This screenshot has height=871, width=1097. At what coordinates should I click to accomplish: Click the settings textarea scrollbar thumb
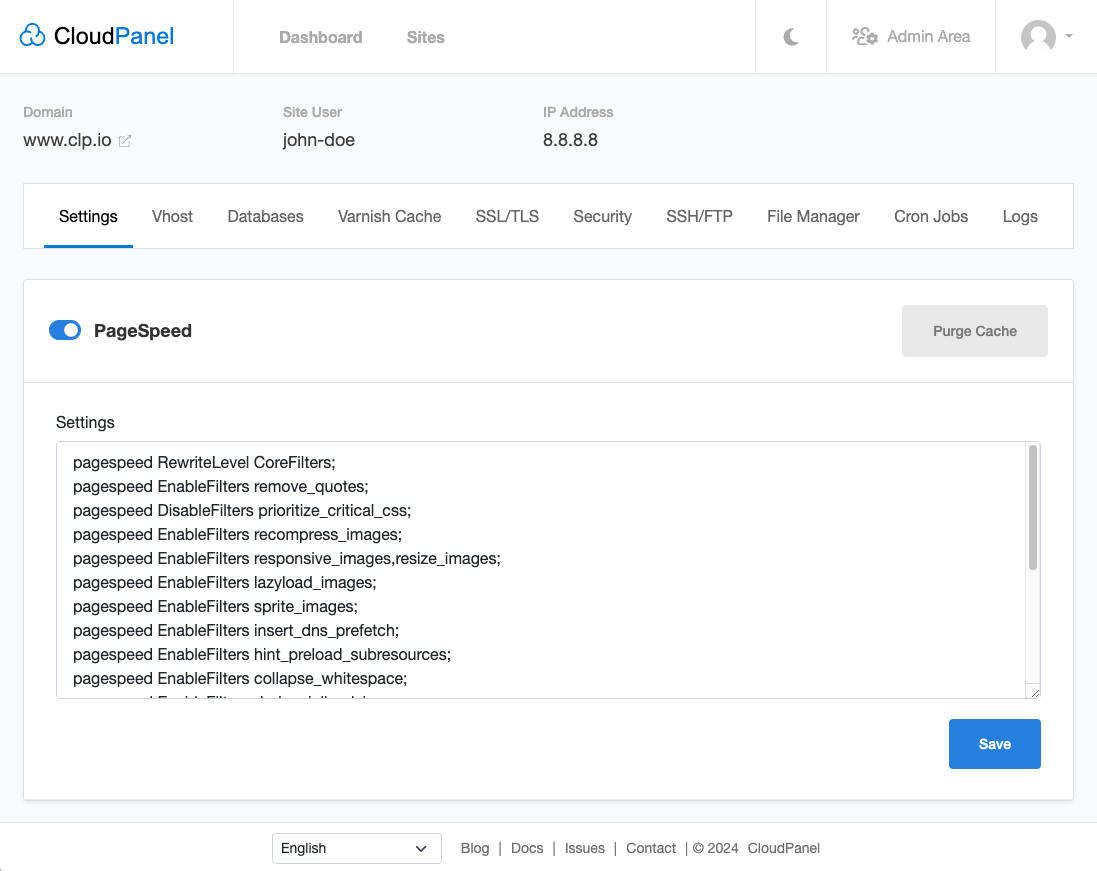[x=1032, y=508]
